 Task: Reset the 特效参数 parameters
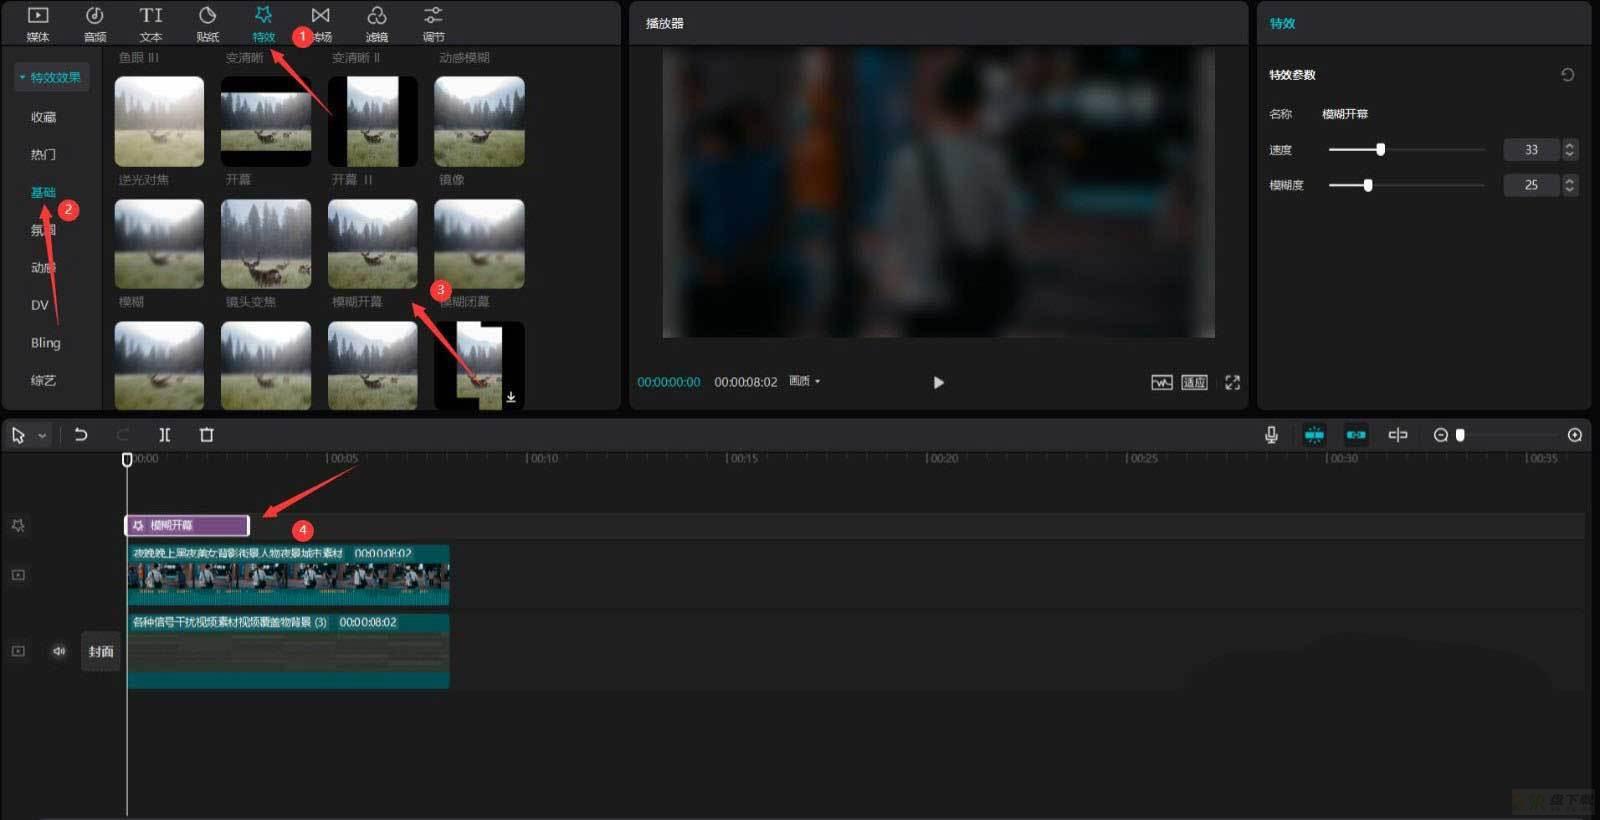pyautogui.click(x=1567, y=75)
